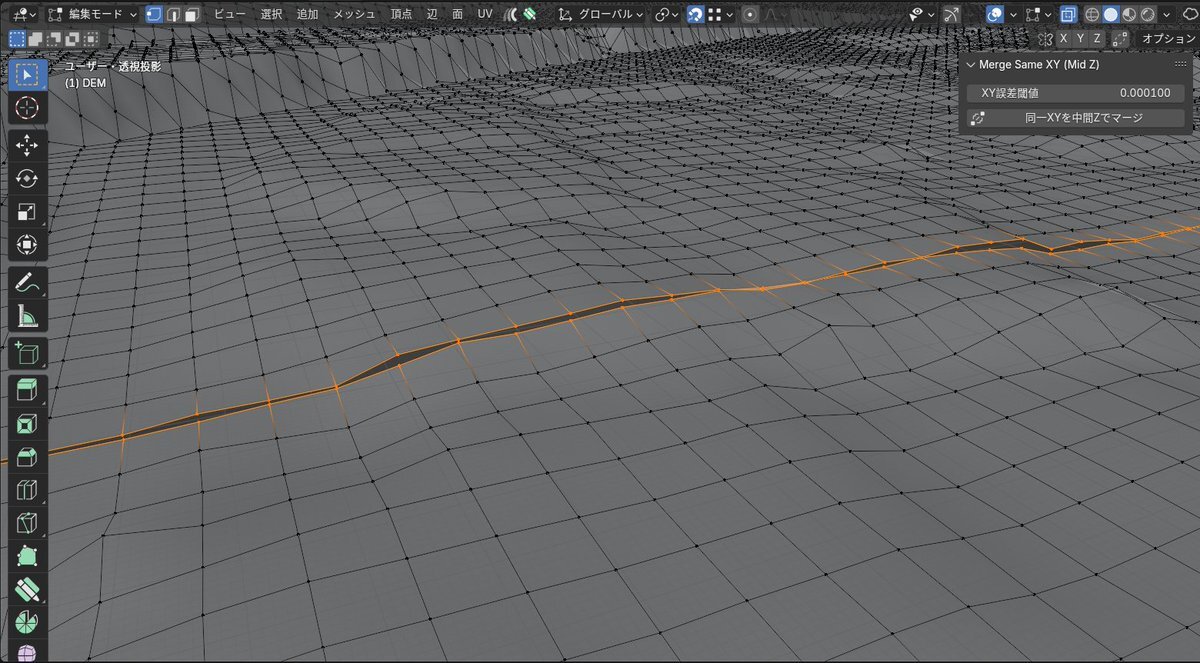Click the arc-shaped addon icon beside UV
Screen dimensions: 1200x663
pos(511,14)
